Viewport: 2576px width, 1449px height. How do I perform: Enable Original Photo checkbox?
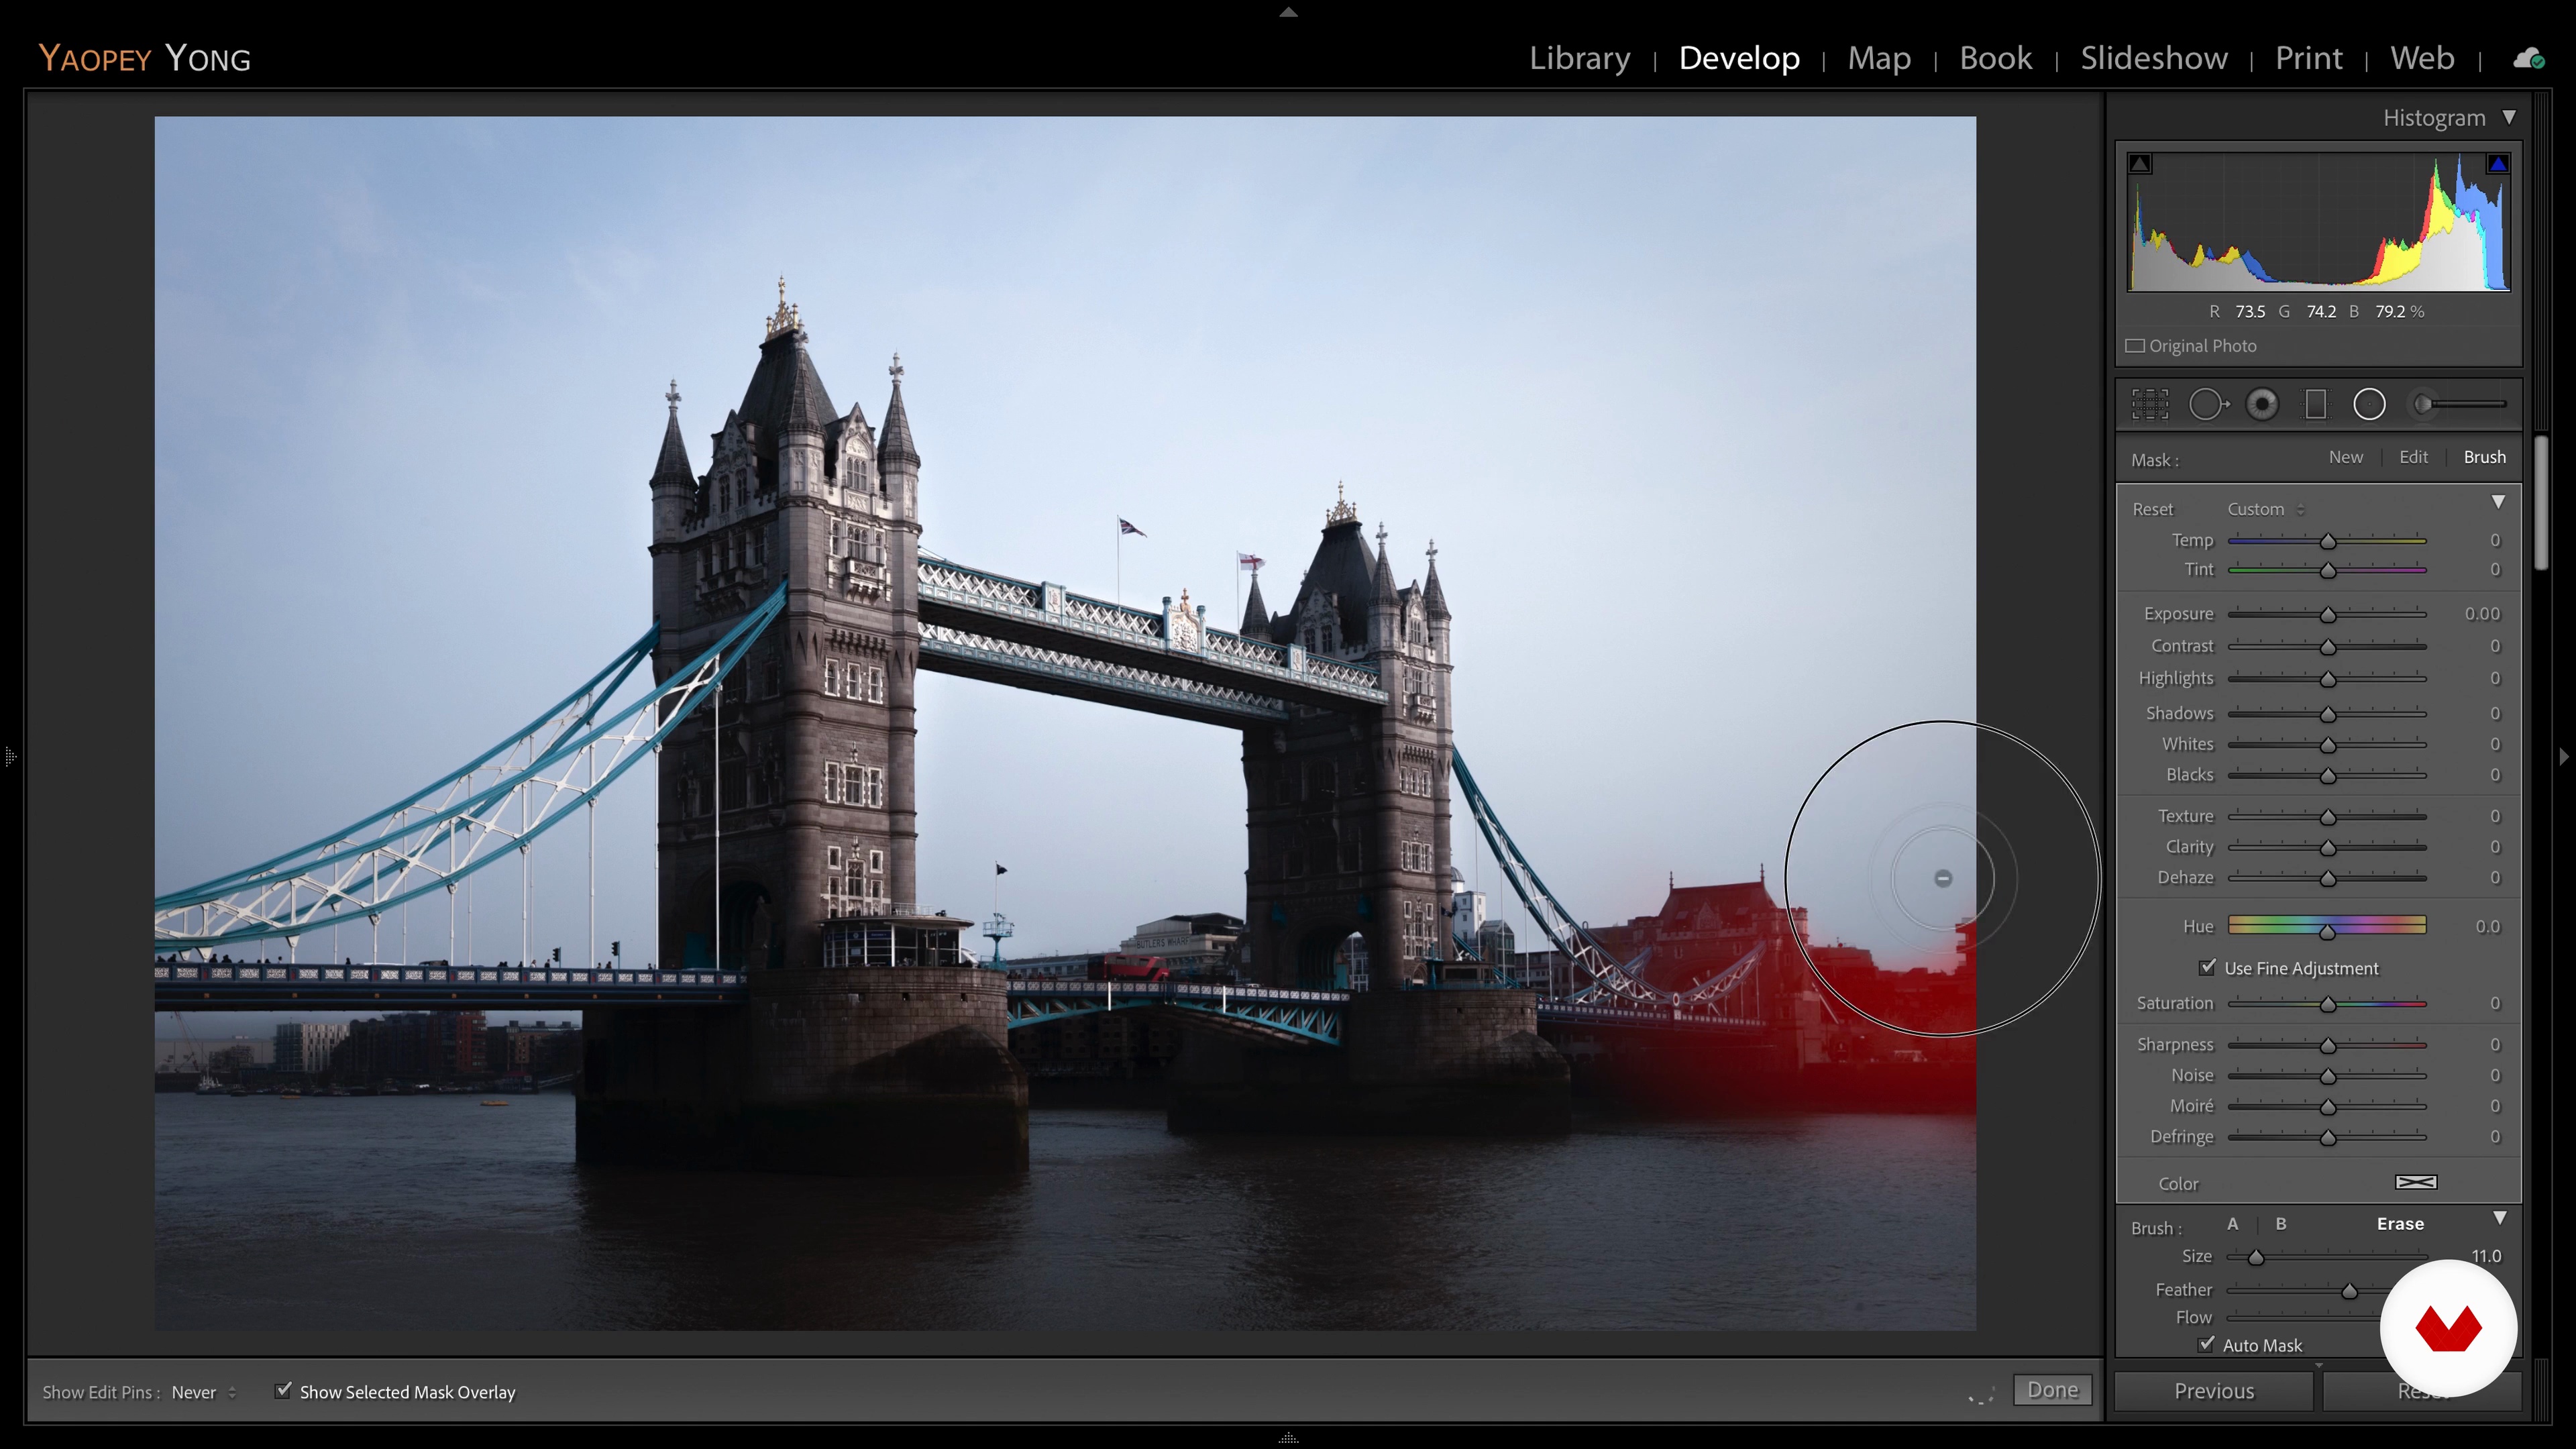point(2135,346)
